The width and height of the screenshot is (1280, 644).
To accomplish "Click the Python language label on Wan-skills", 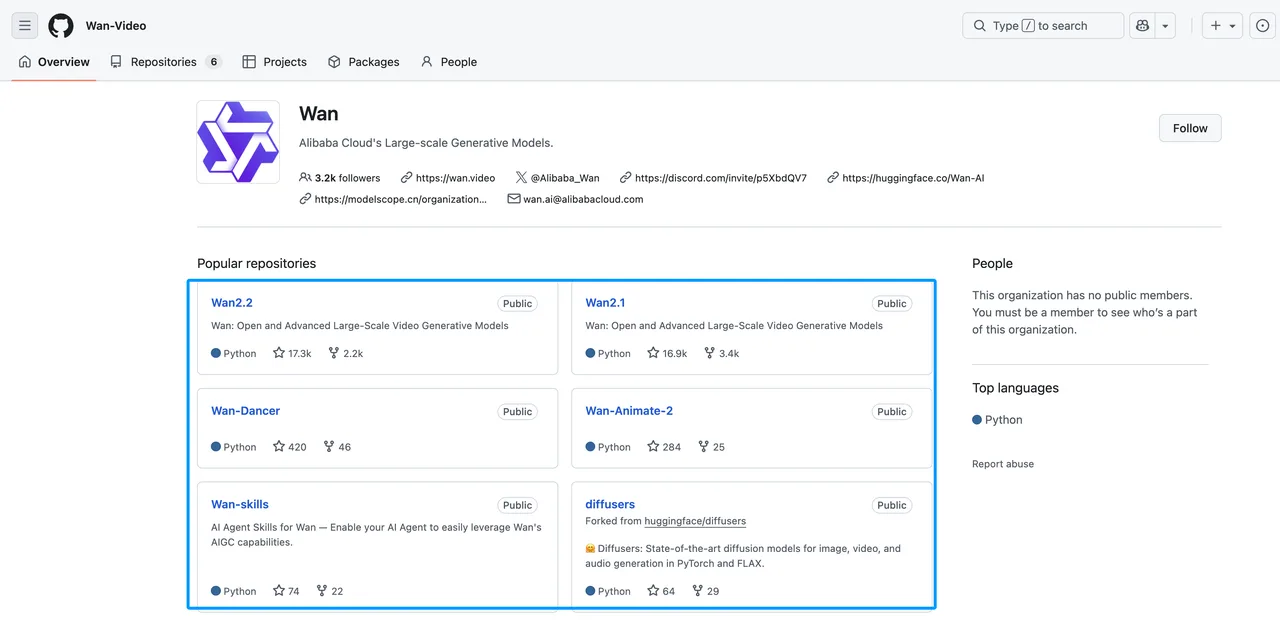I will [234, 591].
